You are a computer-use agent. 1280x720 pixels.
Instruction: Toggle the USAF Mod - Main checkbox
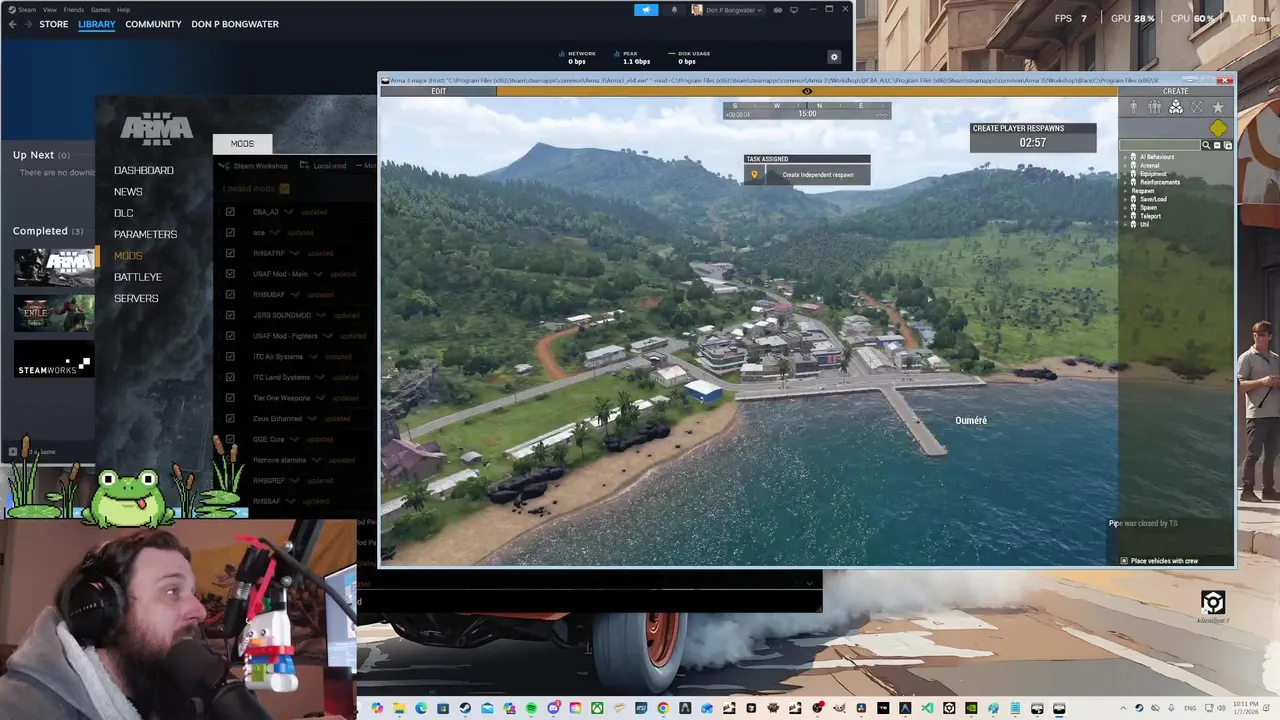[x=230, y=274]
